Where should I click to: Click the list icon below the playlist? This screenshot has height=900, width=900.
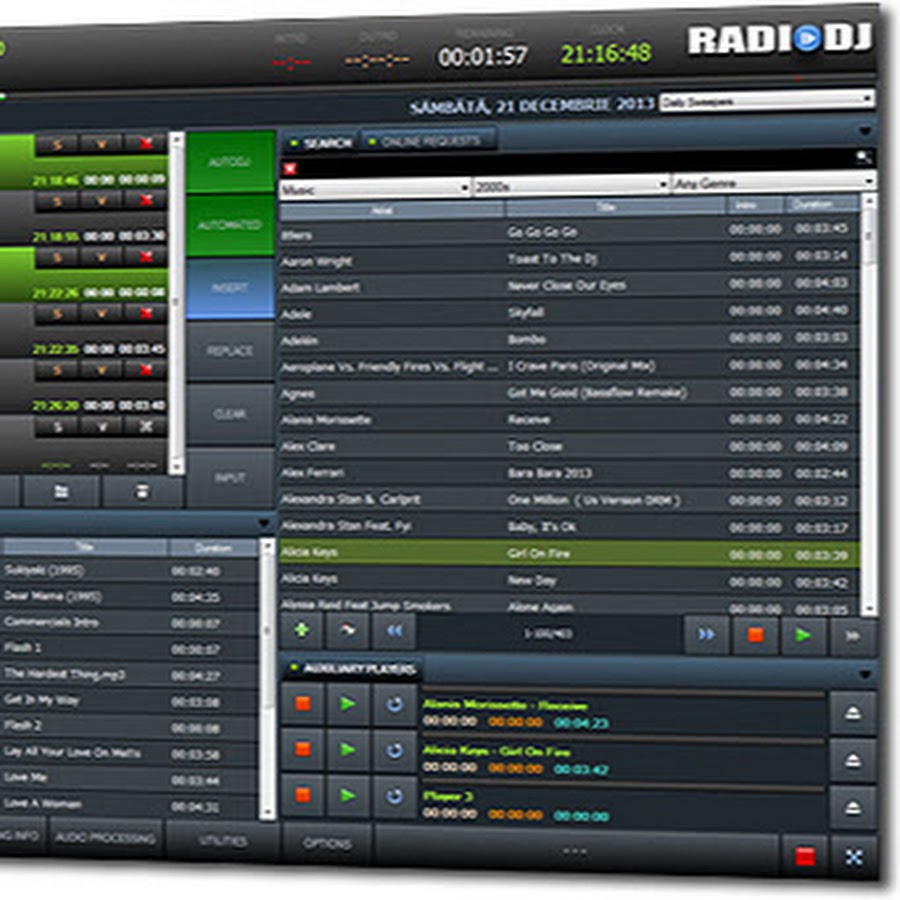point(142,492)
